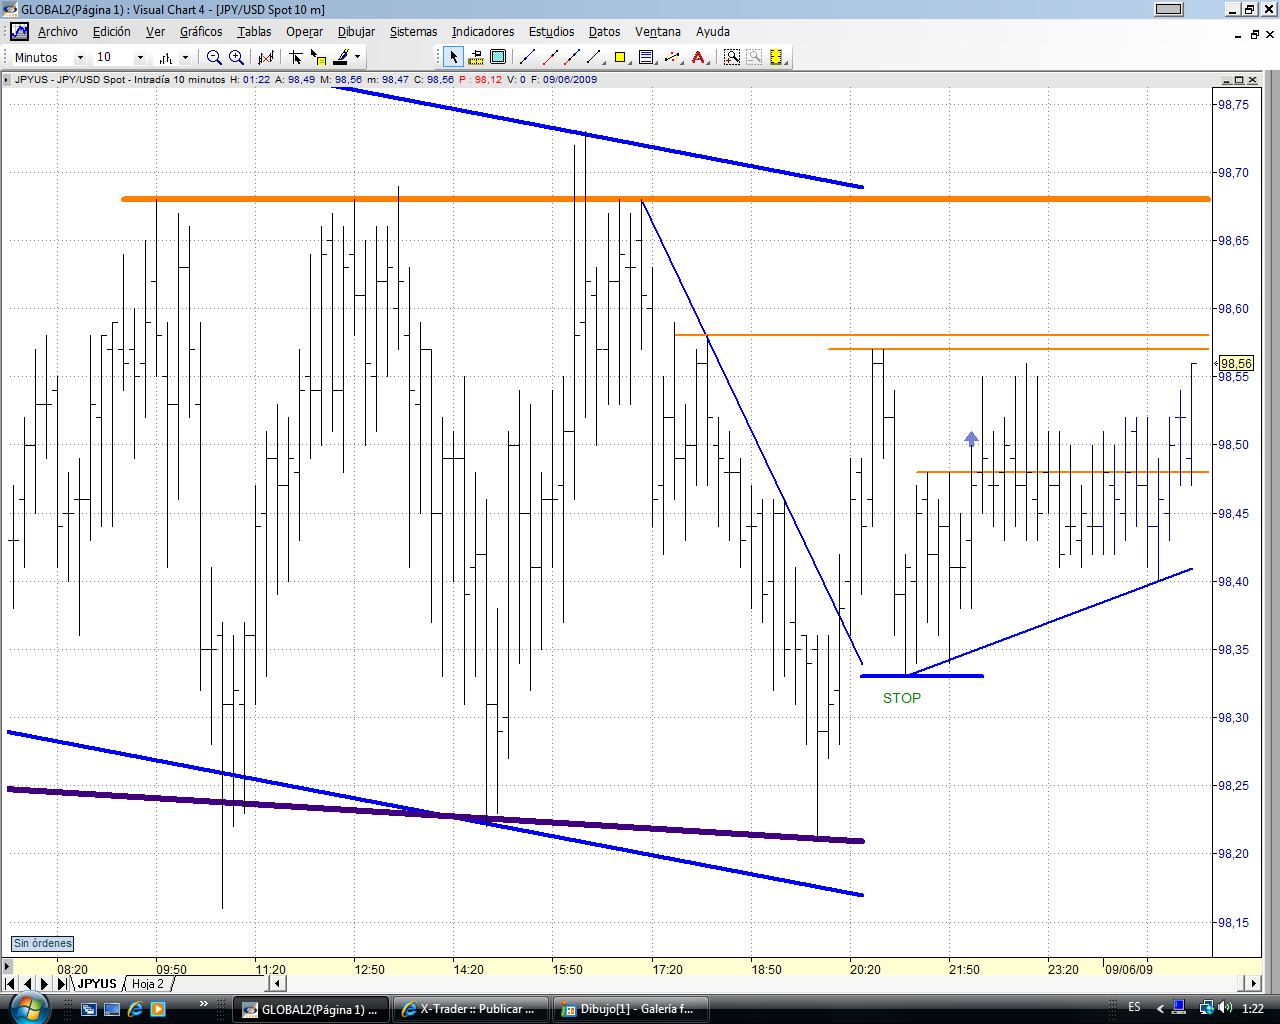Click the arrow with yellow note icon
Screen dimensions: 1280x1024
(318, 58)
